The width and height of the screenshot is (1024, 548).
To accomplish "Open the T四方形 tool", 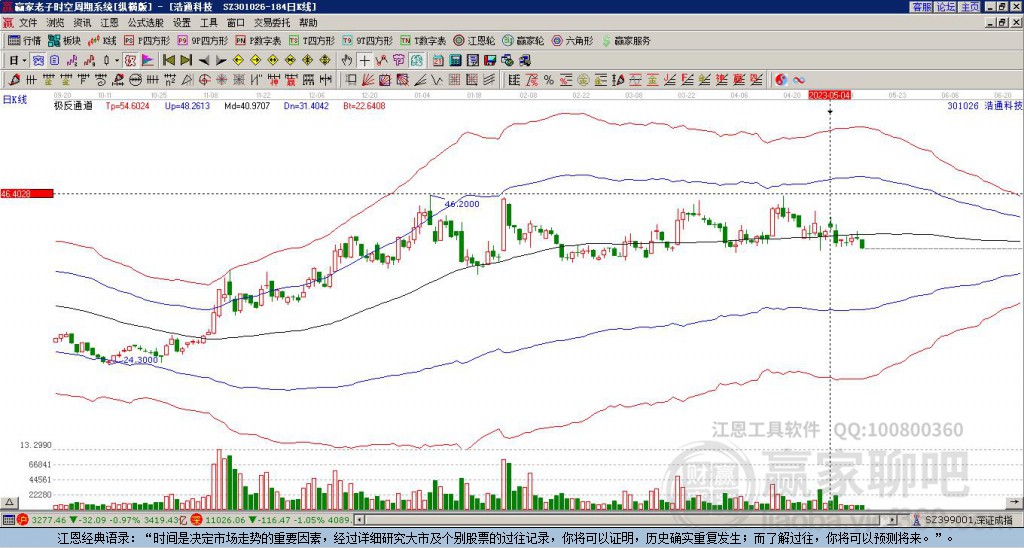I will coord(312,40).
